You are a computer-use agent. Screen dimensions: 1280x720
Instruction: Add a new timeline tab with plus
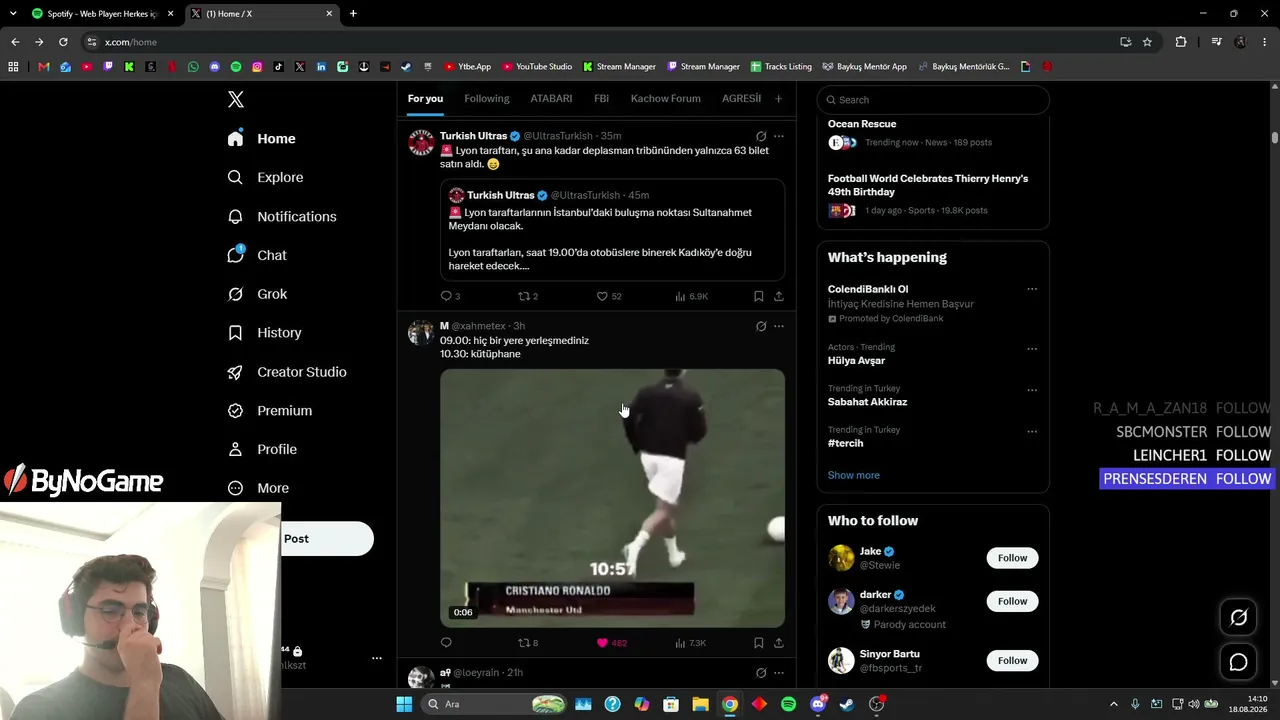(778, 99)
